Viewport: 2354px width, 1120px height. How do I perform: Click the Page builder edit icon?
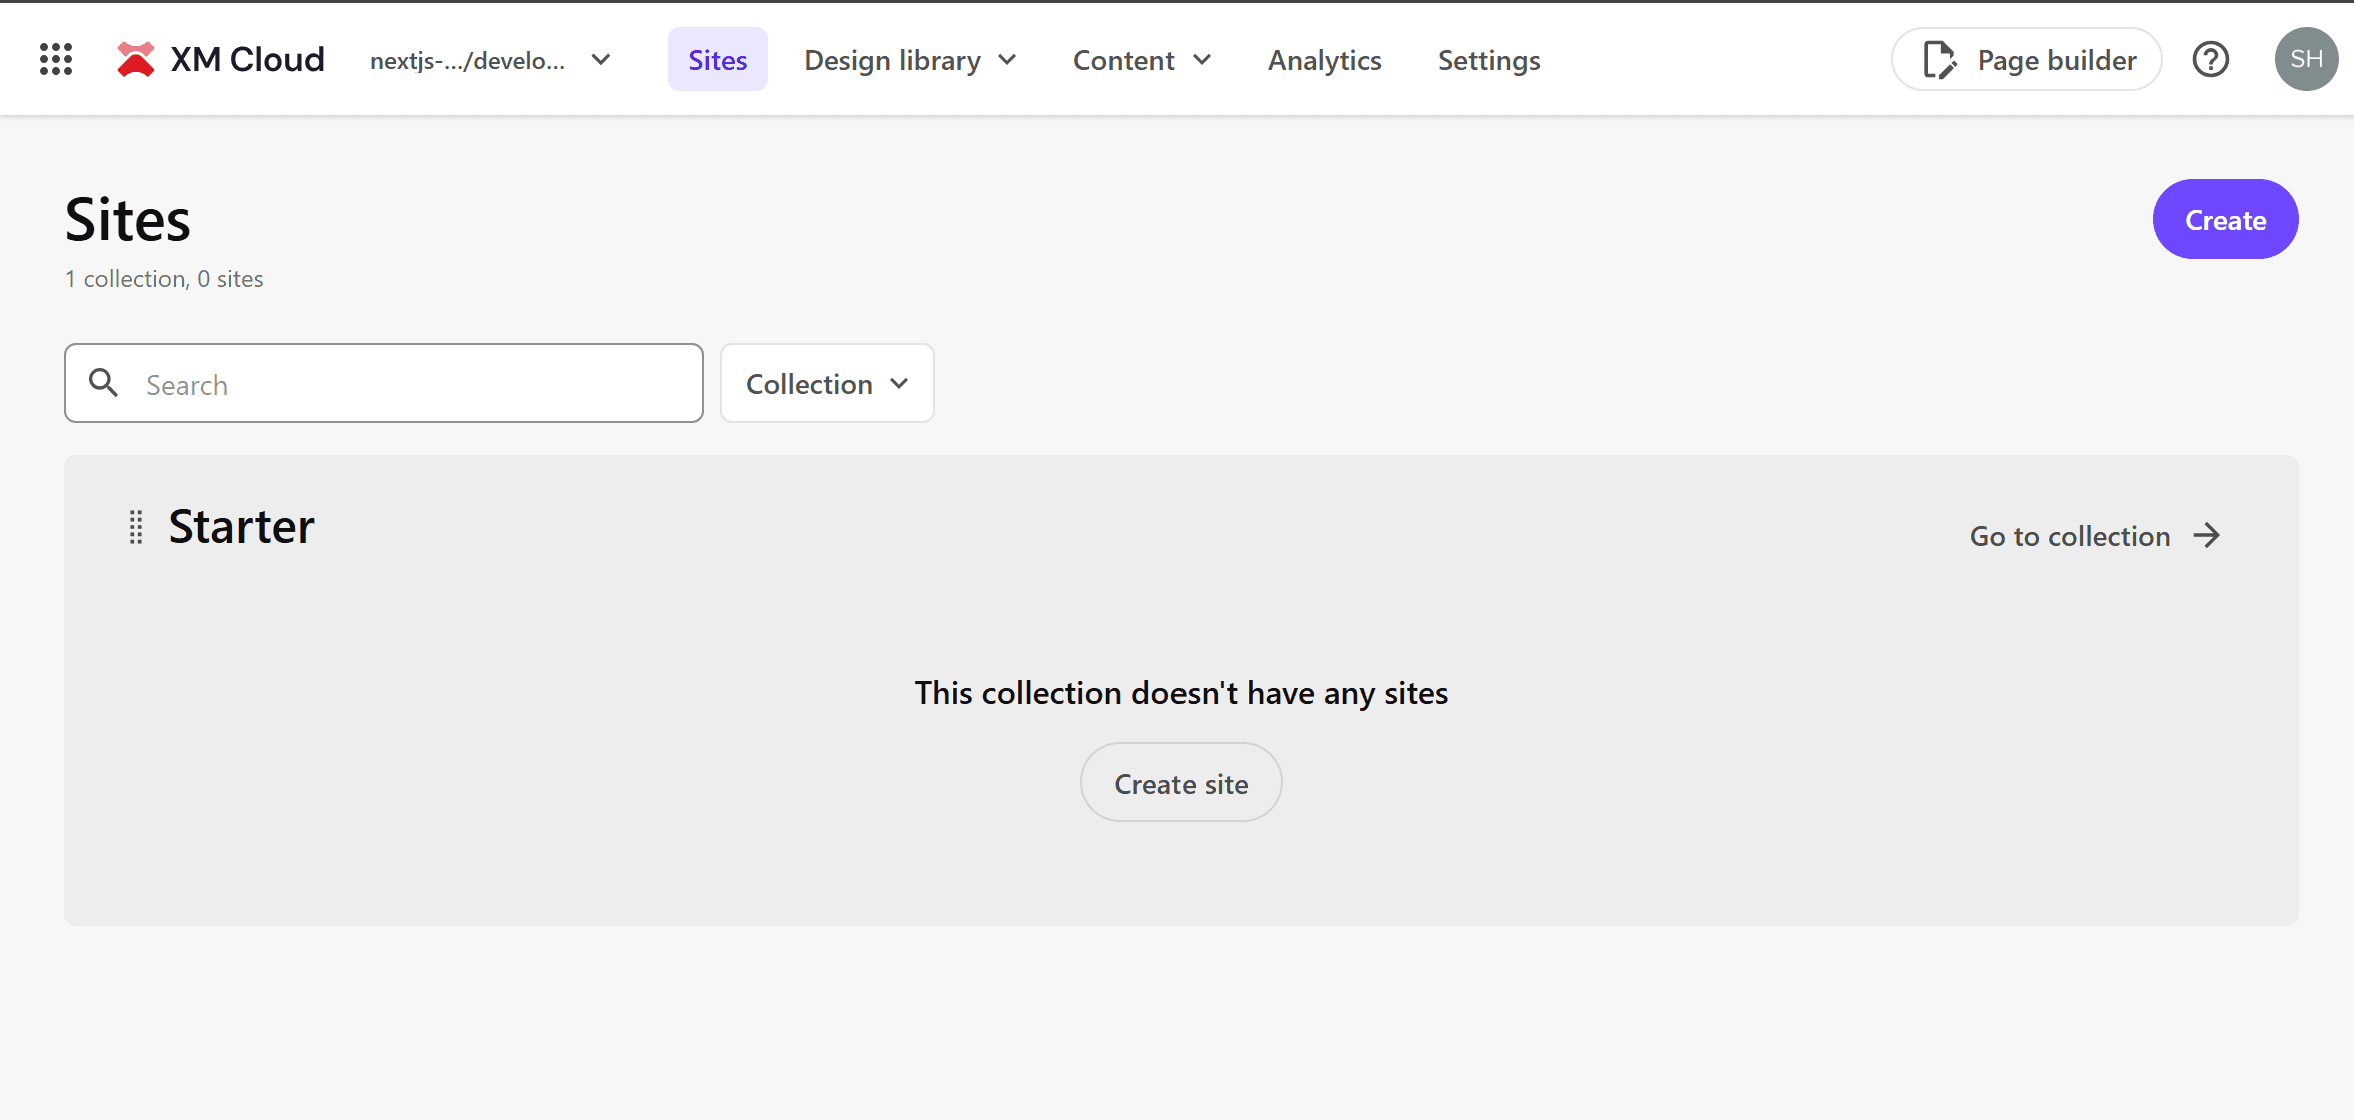pyautogui.click(x=1939, y=60)
